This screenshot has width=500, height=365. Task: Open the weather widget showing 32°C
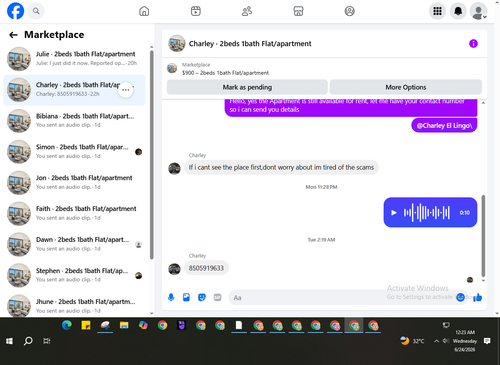(x=412, y=341)
